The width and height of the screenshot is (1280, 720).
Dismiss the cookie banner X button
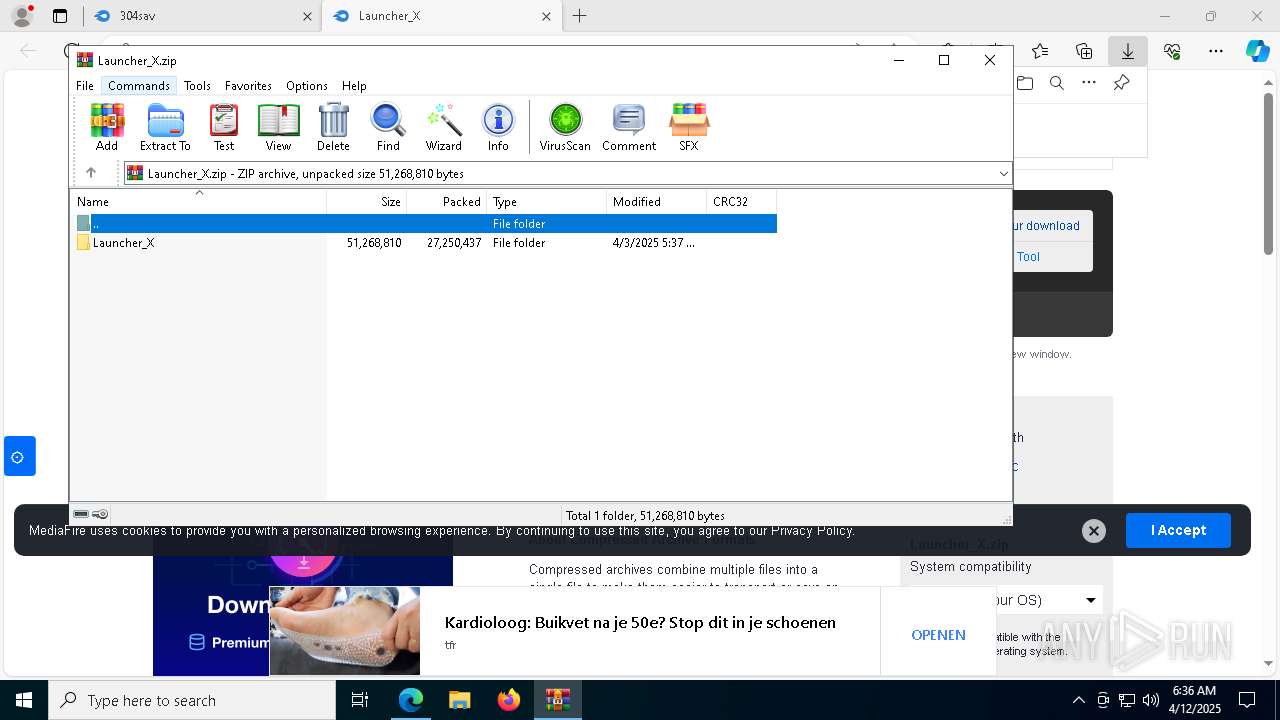[x=1094, y=531]
